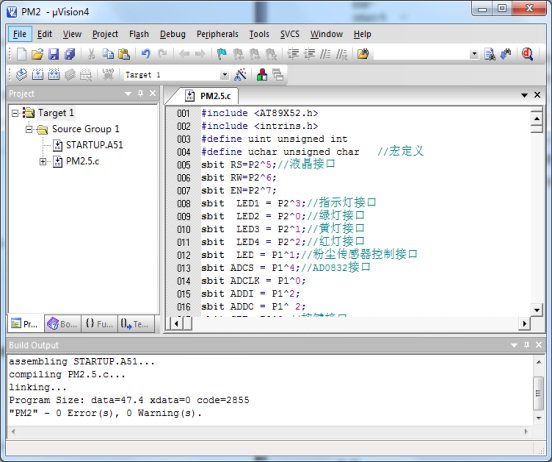The height and width of the screenshot is (462, 552).
Task: Open the editor tab list arrow
Action: [525, 95]
